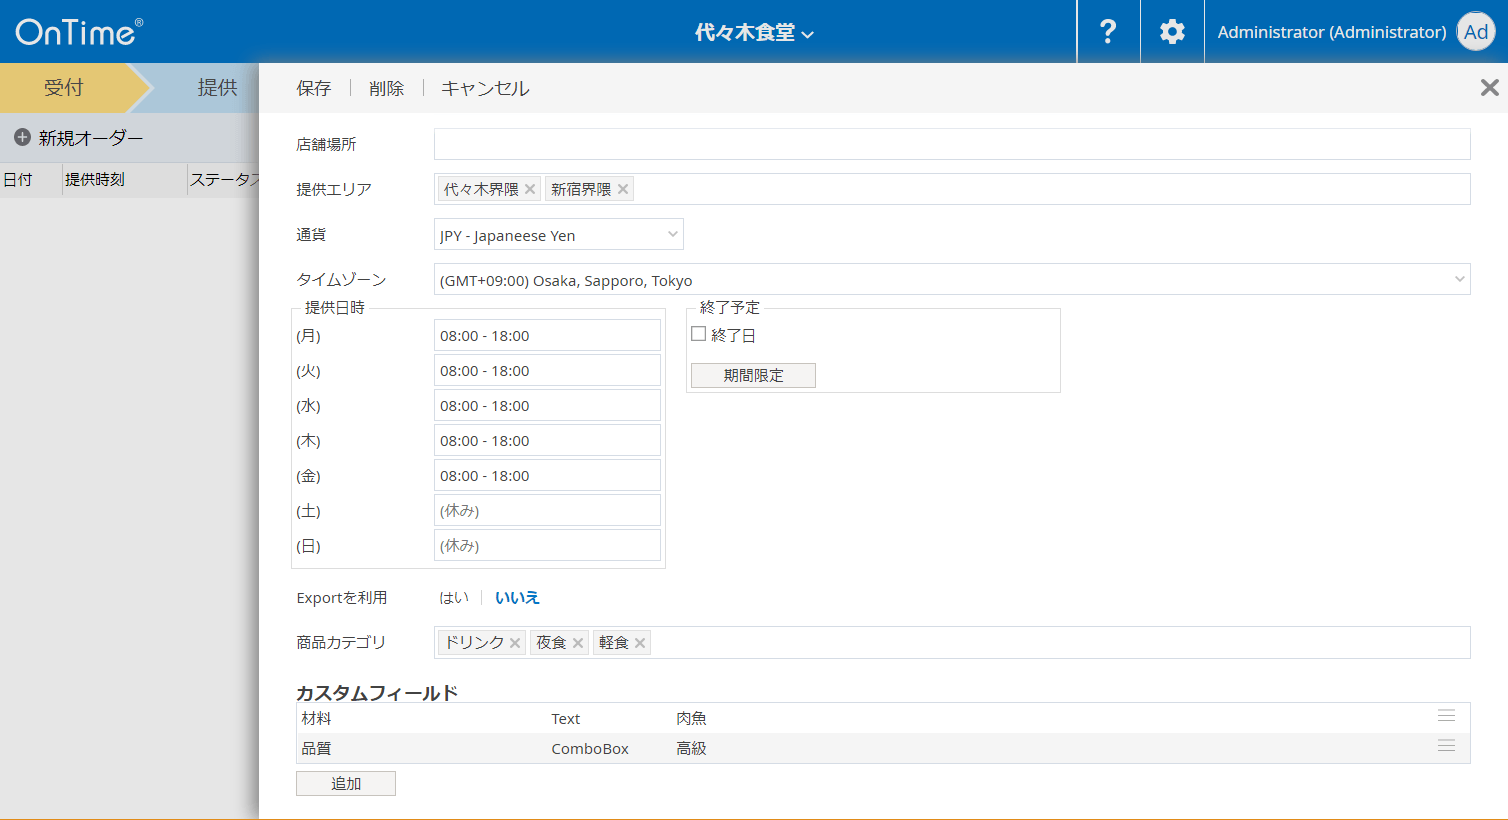Click the drag handle for 品質 row
Screen dimensions: 1508x820
click(x=1446, y=746)
